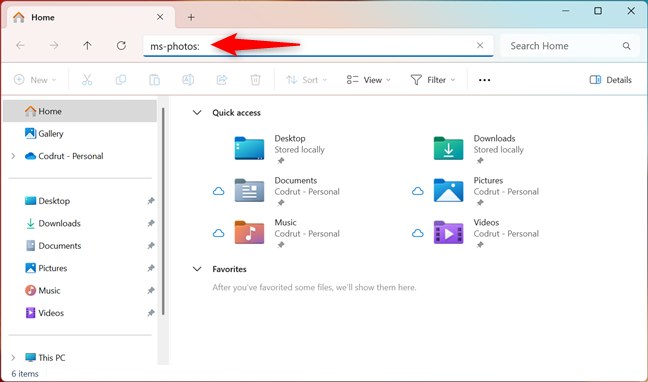Click the navigation pane scrollbar
Viewport: 648px width, 382px height.
tap(163, 211)
